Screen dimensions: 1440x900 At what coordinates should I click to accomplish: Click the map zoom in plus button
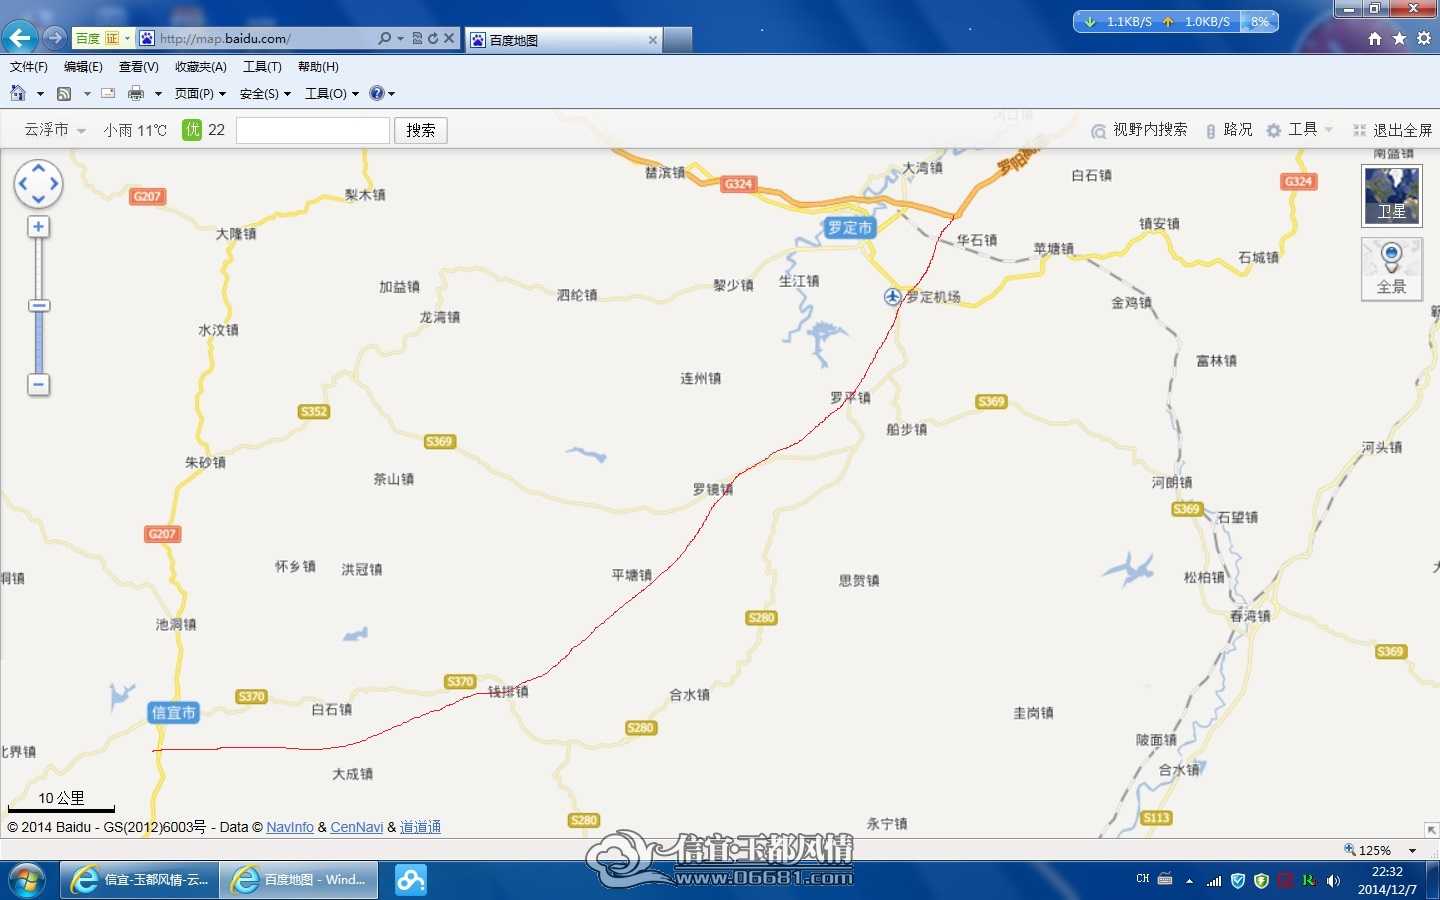point(38,227)
